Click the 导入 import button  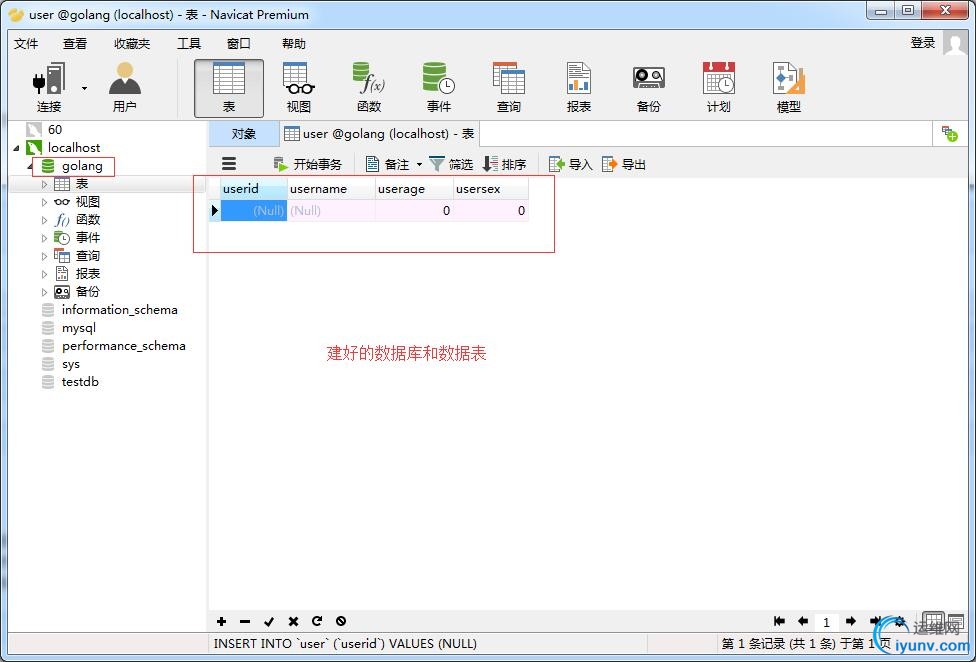point(570,164)
